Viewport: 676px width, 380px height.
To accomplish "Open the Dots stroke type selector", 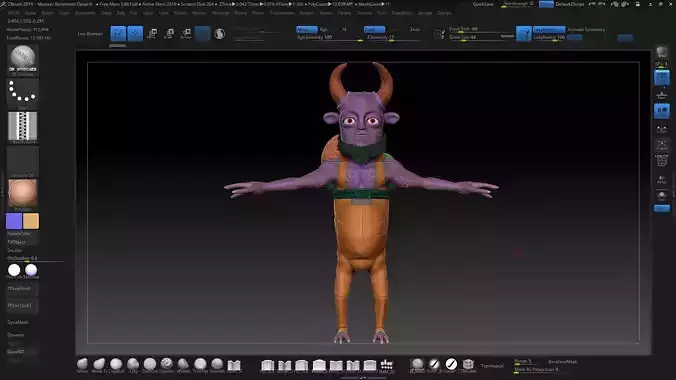I will pos(22,93).
